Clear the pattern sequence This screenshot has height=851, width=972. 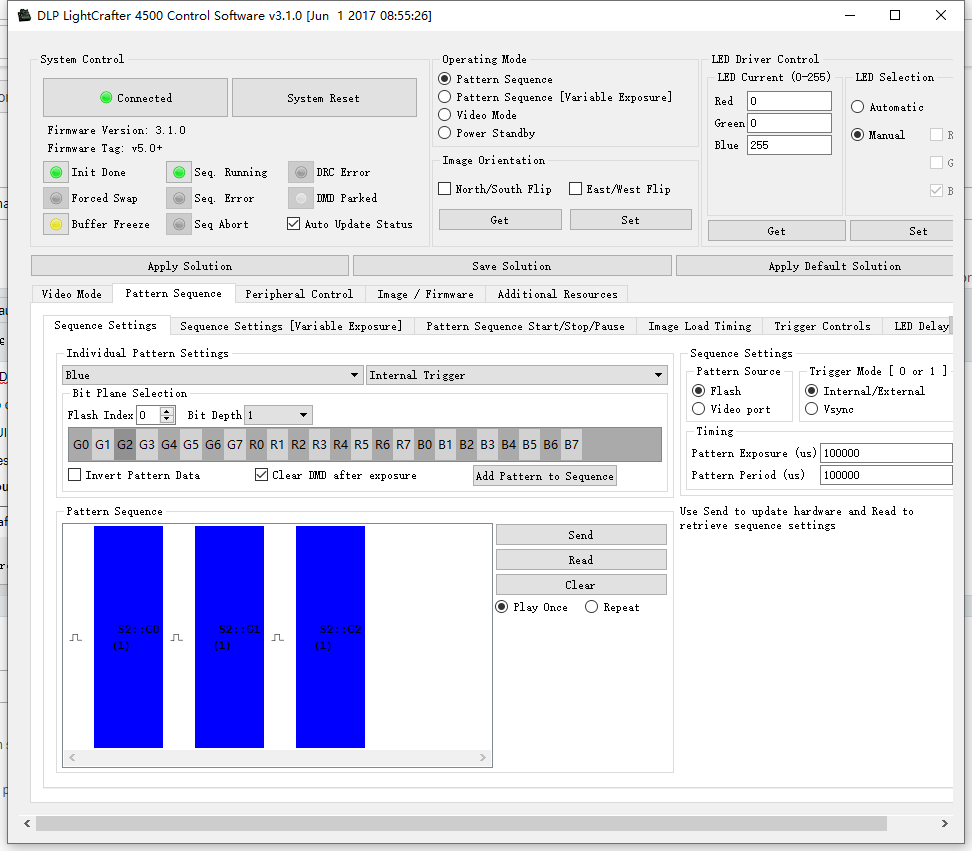tap(581, 584)
